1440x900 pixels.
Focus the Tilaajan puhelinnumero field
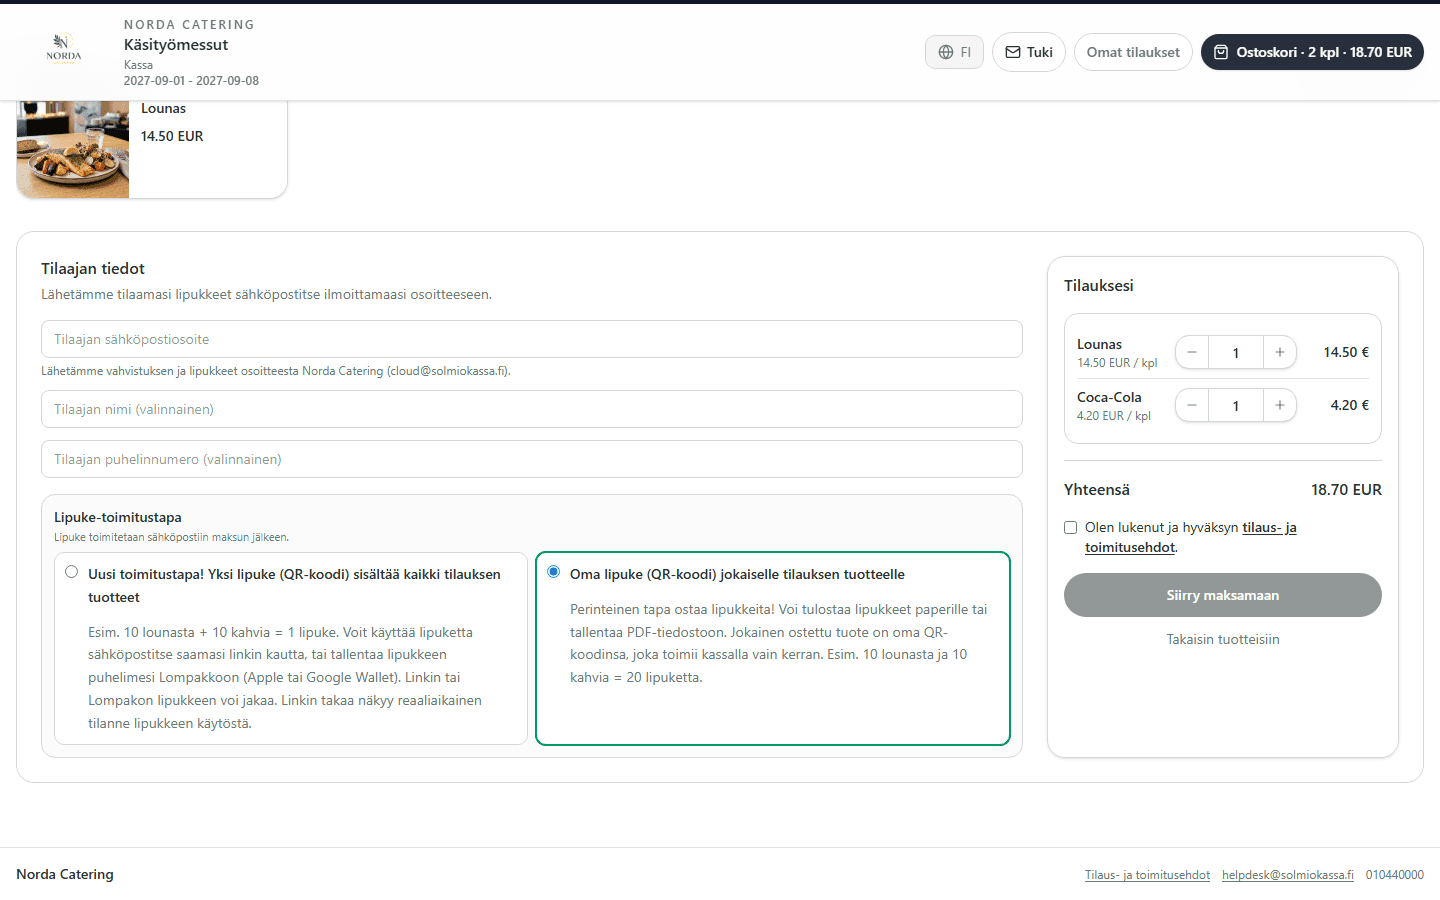(532, 459)
